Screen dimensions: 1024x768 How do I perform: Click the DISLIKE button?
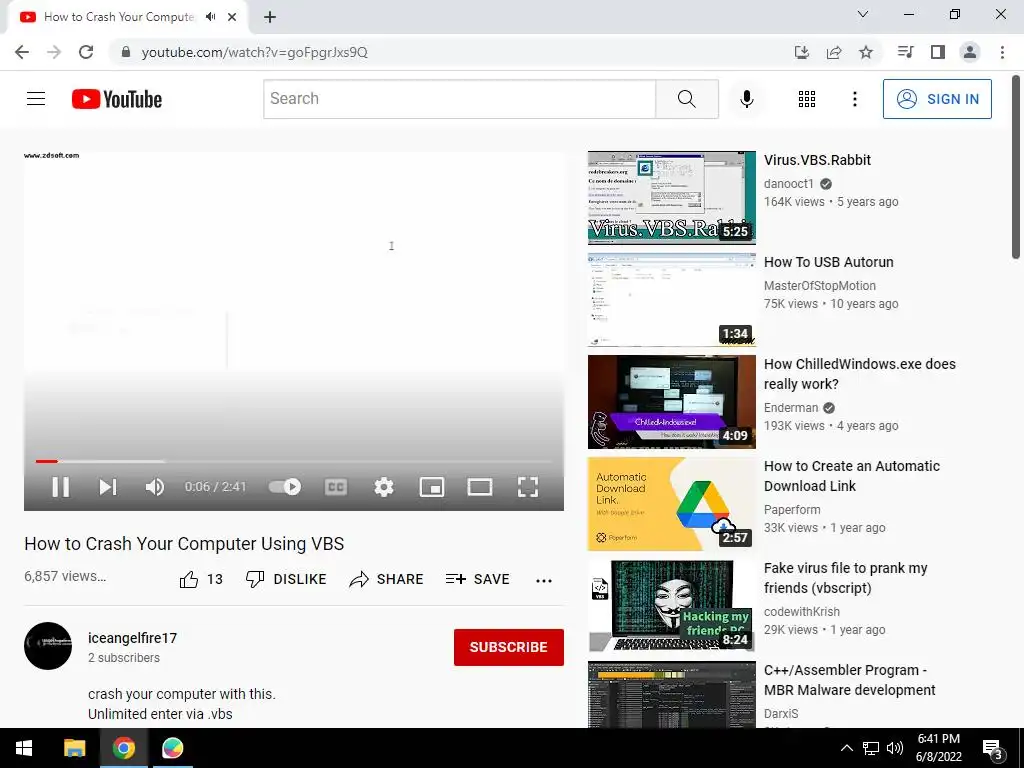(x=286, y=579)
